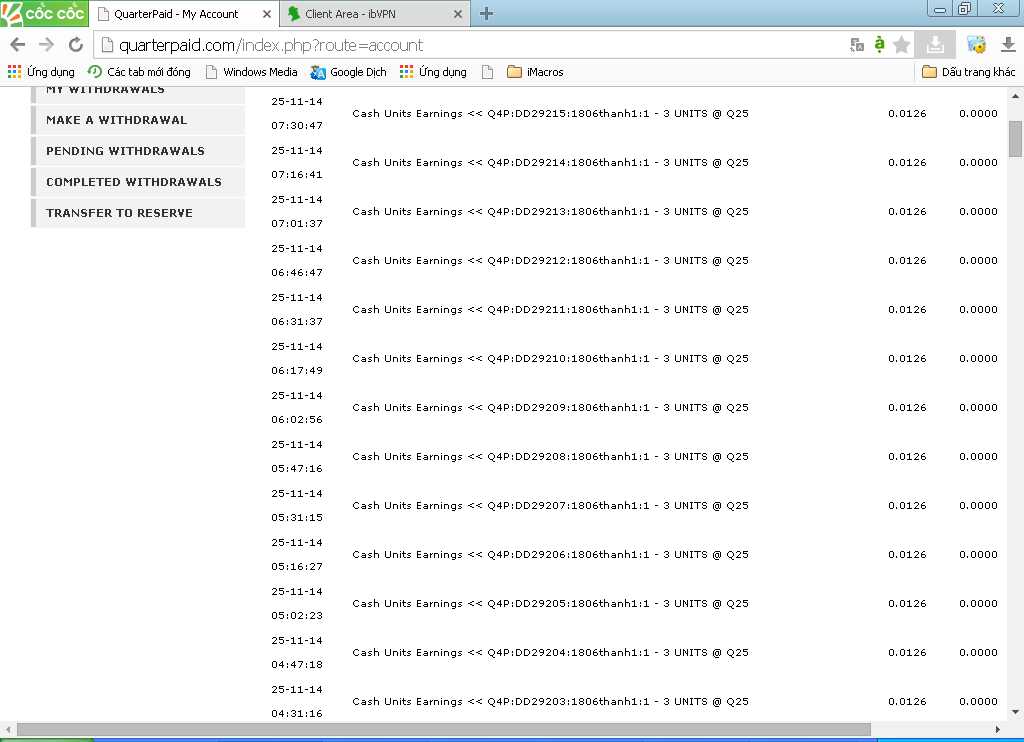Screen dimensions: 1024x742
Task: Open the first Ứng dụng apps bookmark
Action: 41,72
